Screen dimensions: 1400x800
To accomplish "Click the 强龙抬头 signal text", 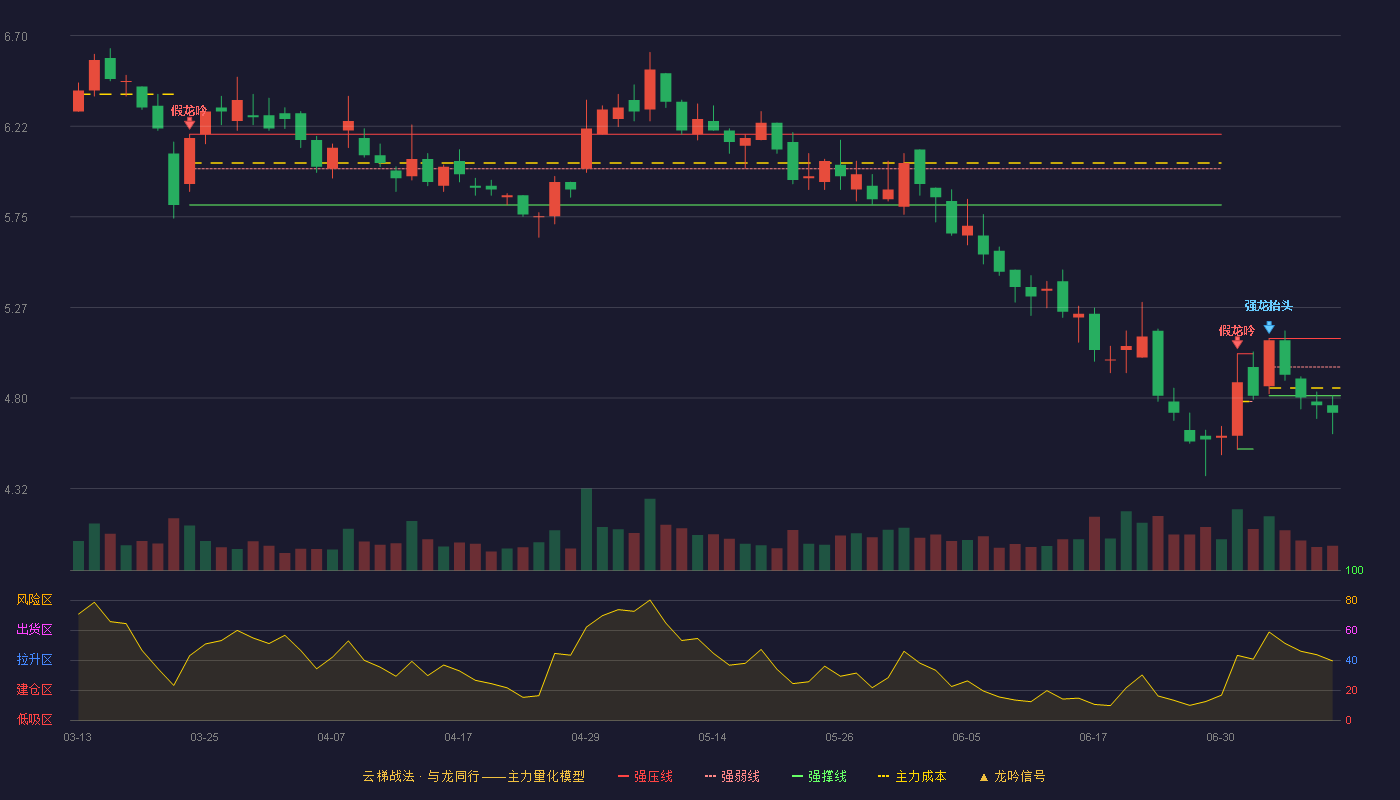I will tap(1269, 306).
